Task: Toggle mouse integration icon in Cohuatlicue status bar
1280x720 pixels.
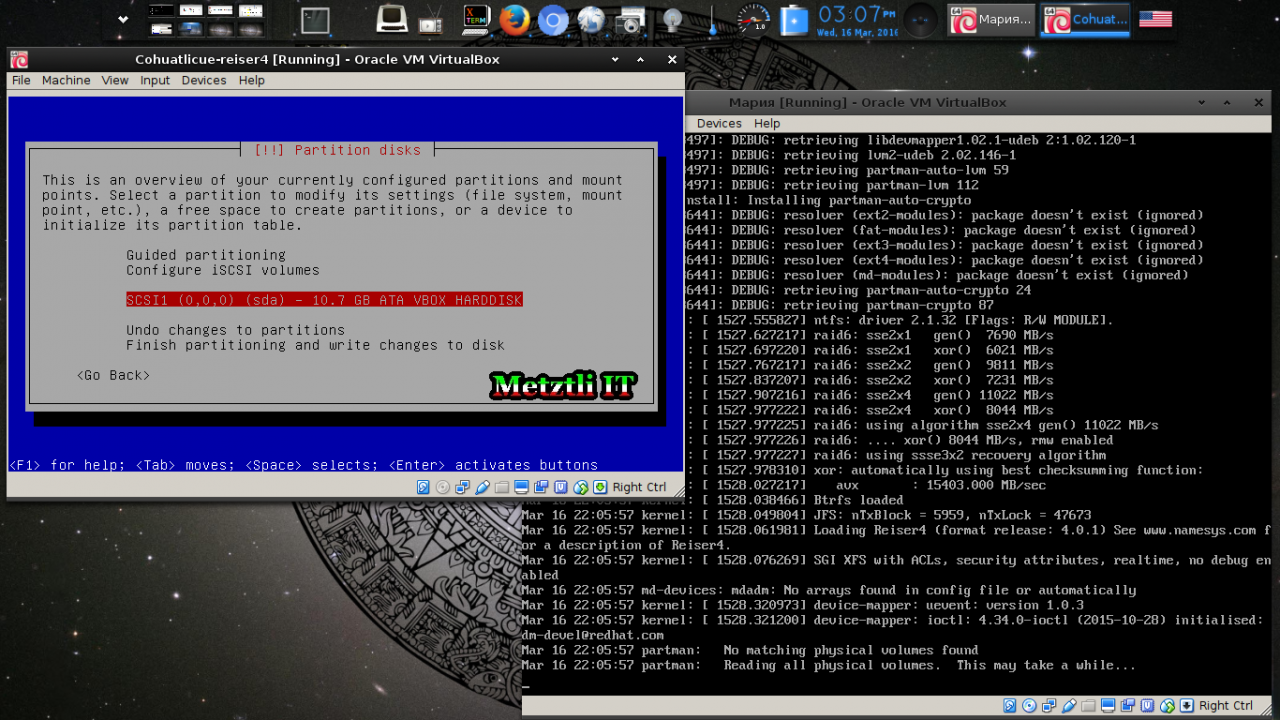Action: (x=580, y=487)
